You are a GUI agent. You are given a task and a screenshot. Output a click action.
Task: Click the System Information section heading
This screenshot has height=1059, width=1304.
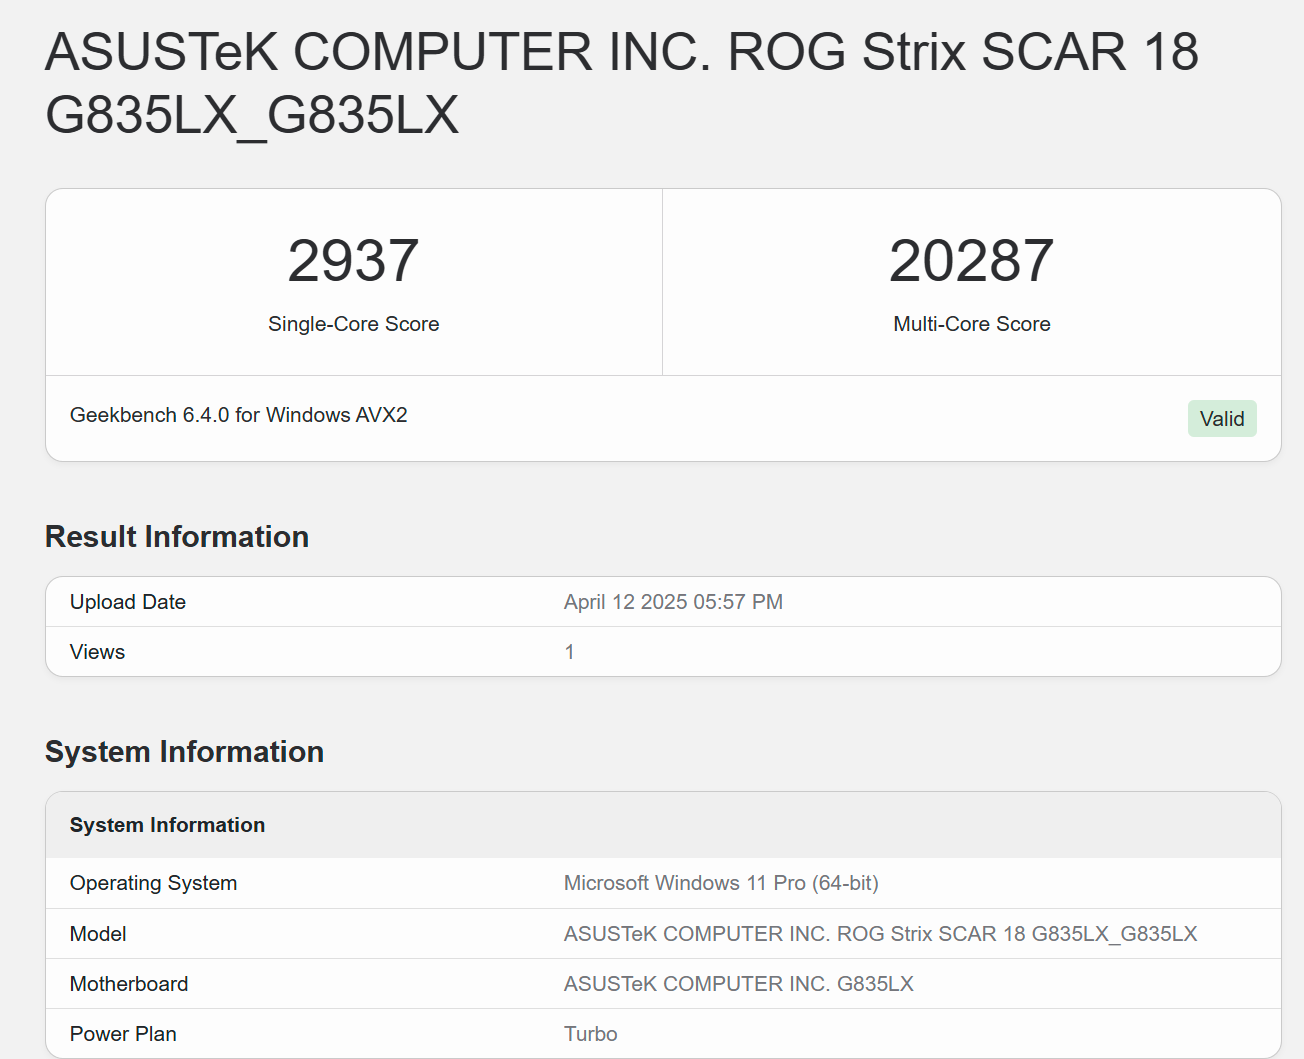(x=184, y=751)
